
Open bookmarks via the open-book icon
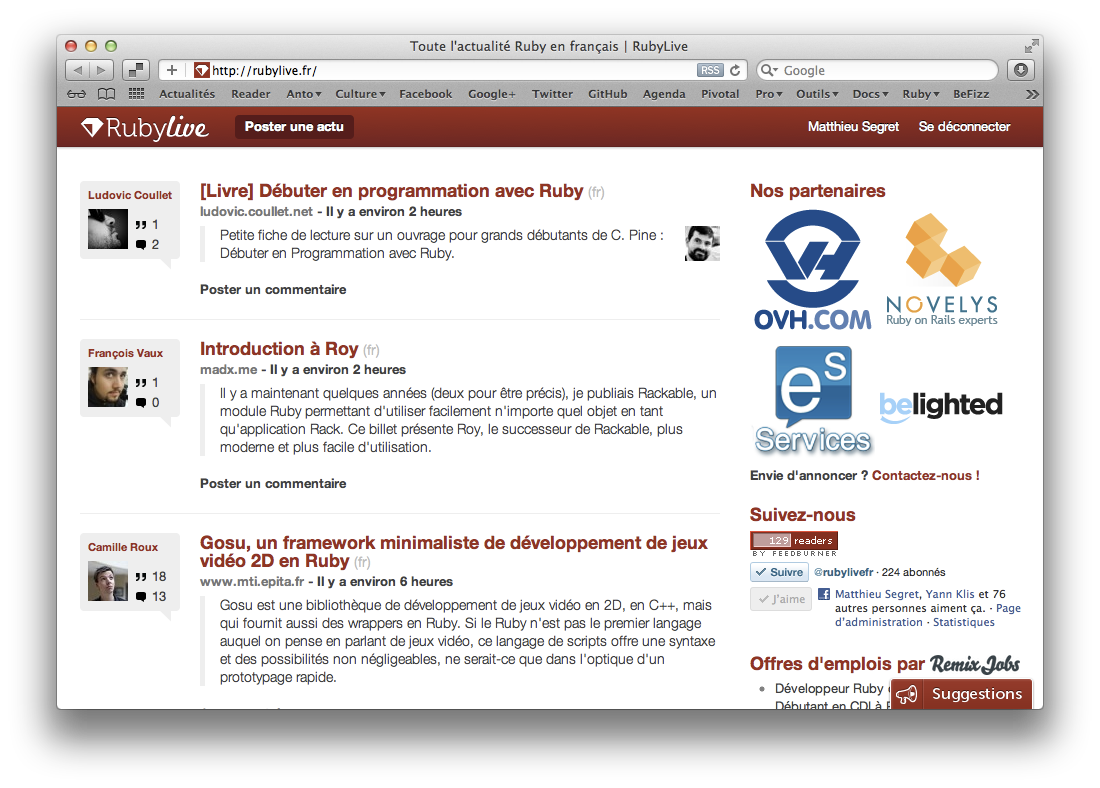105,93
